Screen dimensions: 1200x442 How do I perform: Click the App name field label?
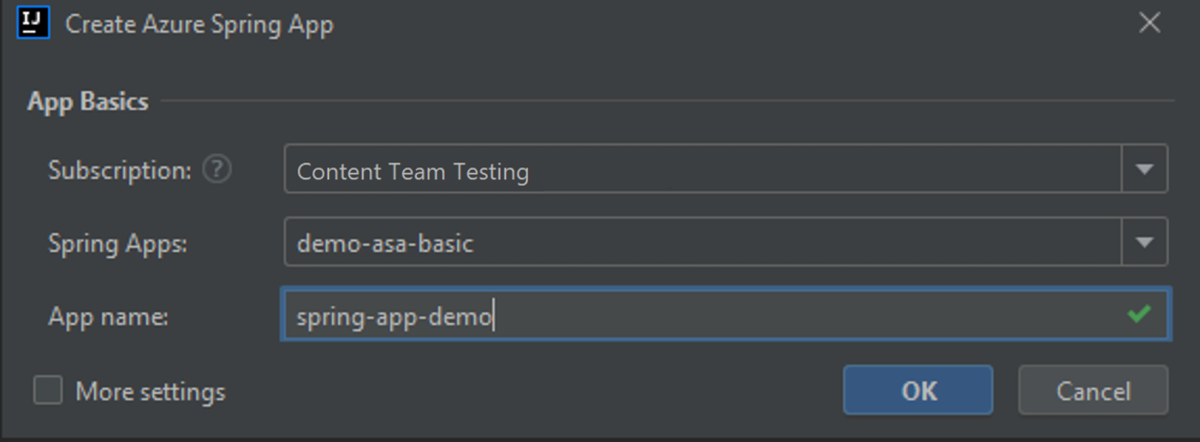point(108,317)
